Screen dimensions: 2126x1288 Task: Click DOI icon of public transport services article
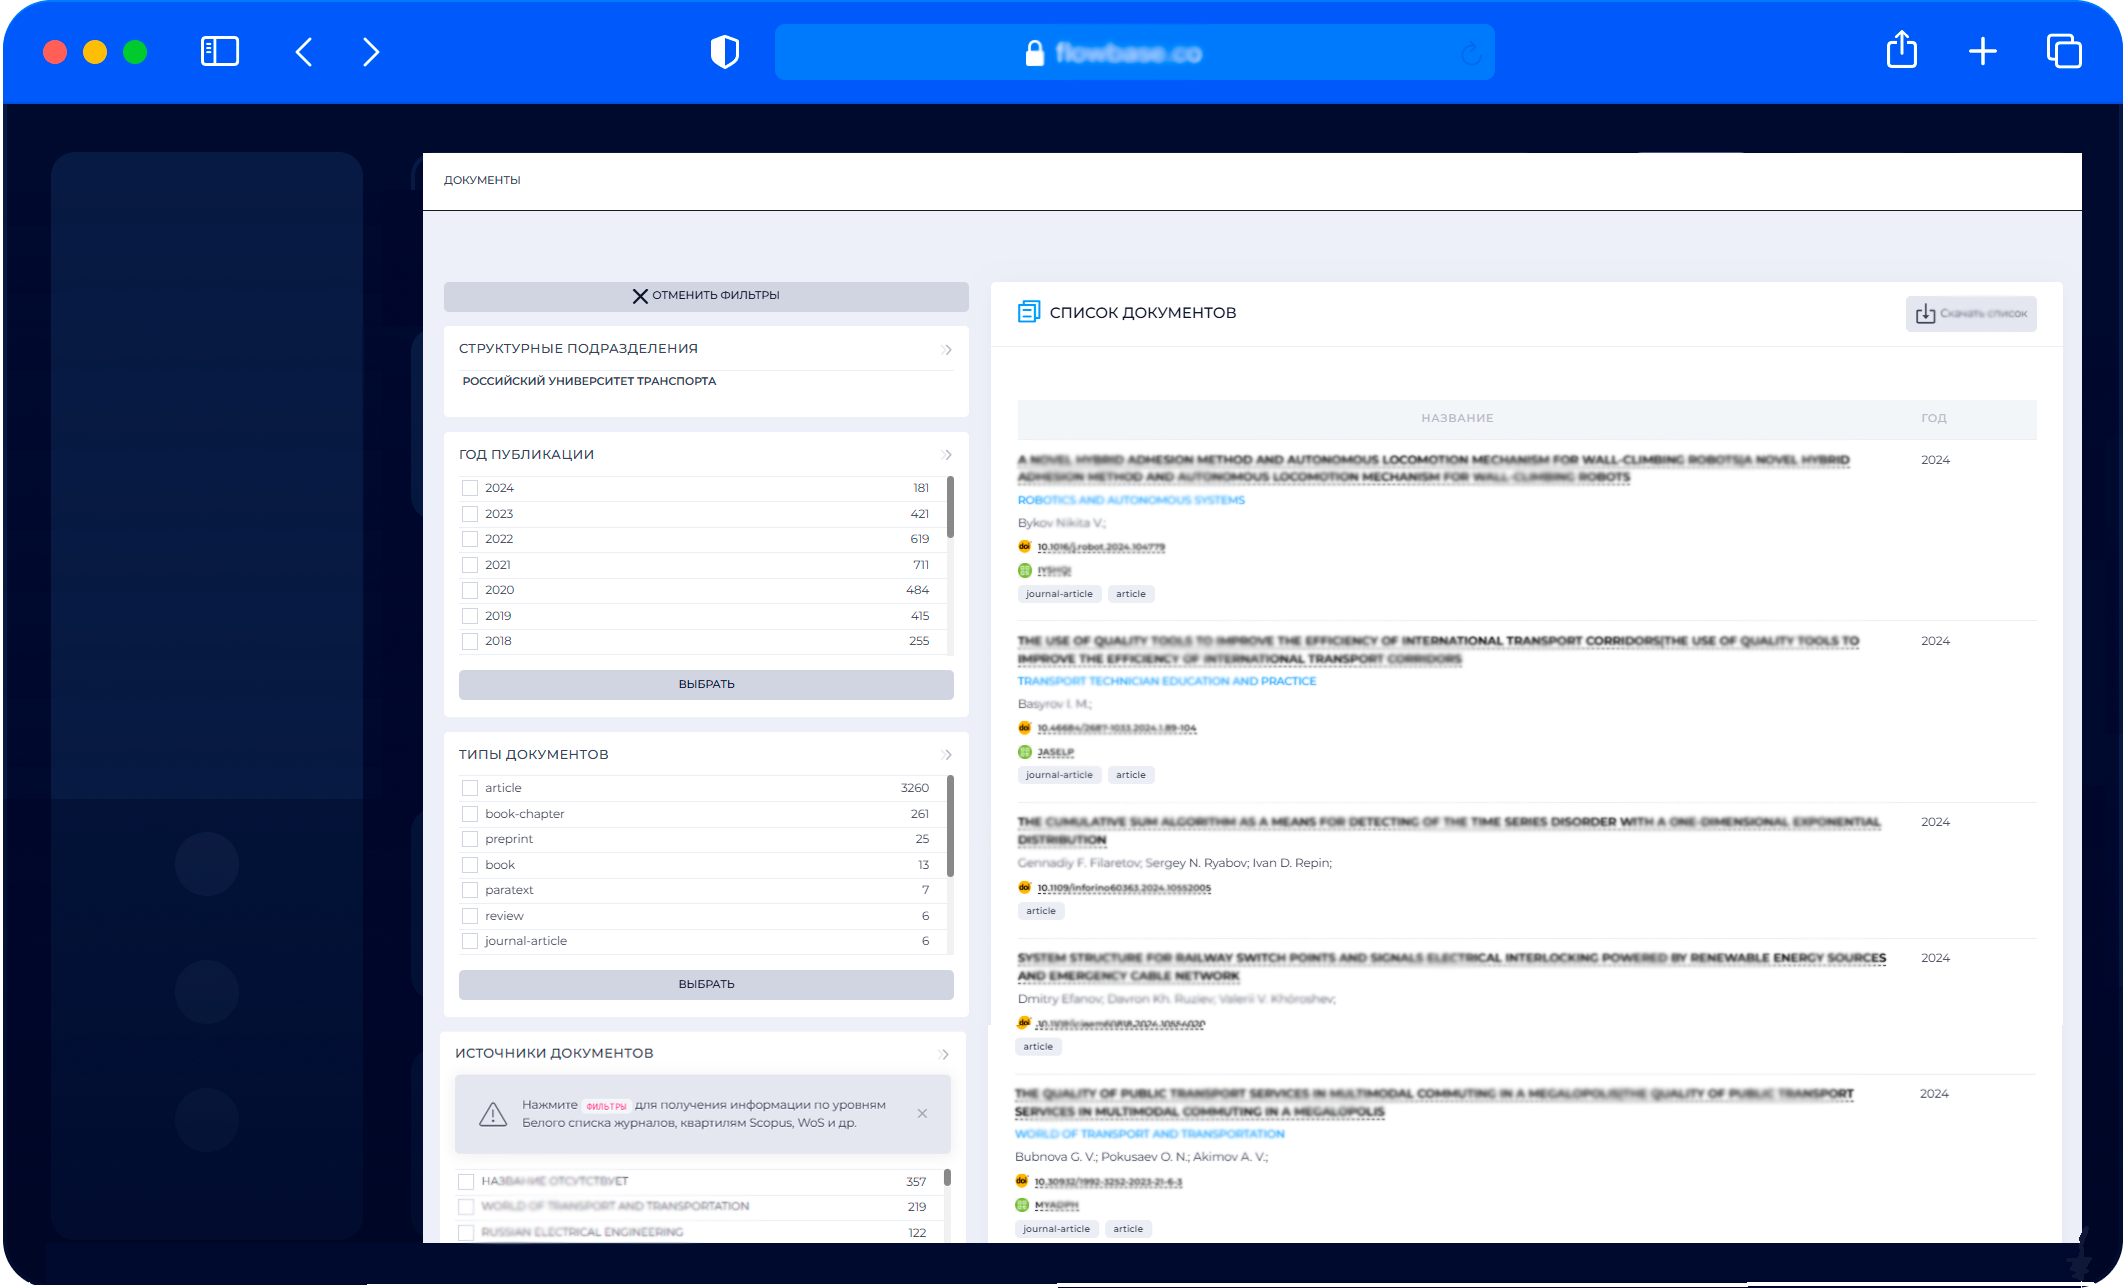click(1021, 1181)
